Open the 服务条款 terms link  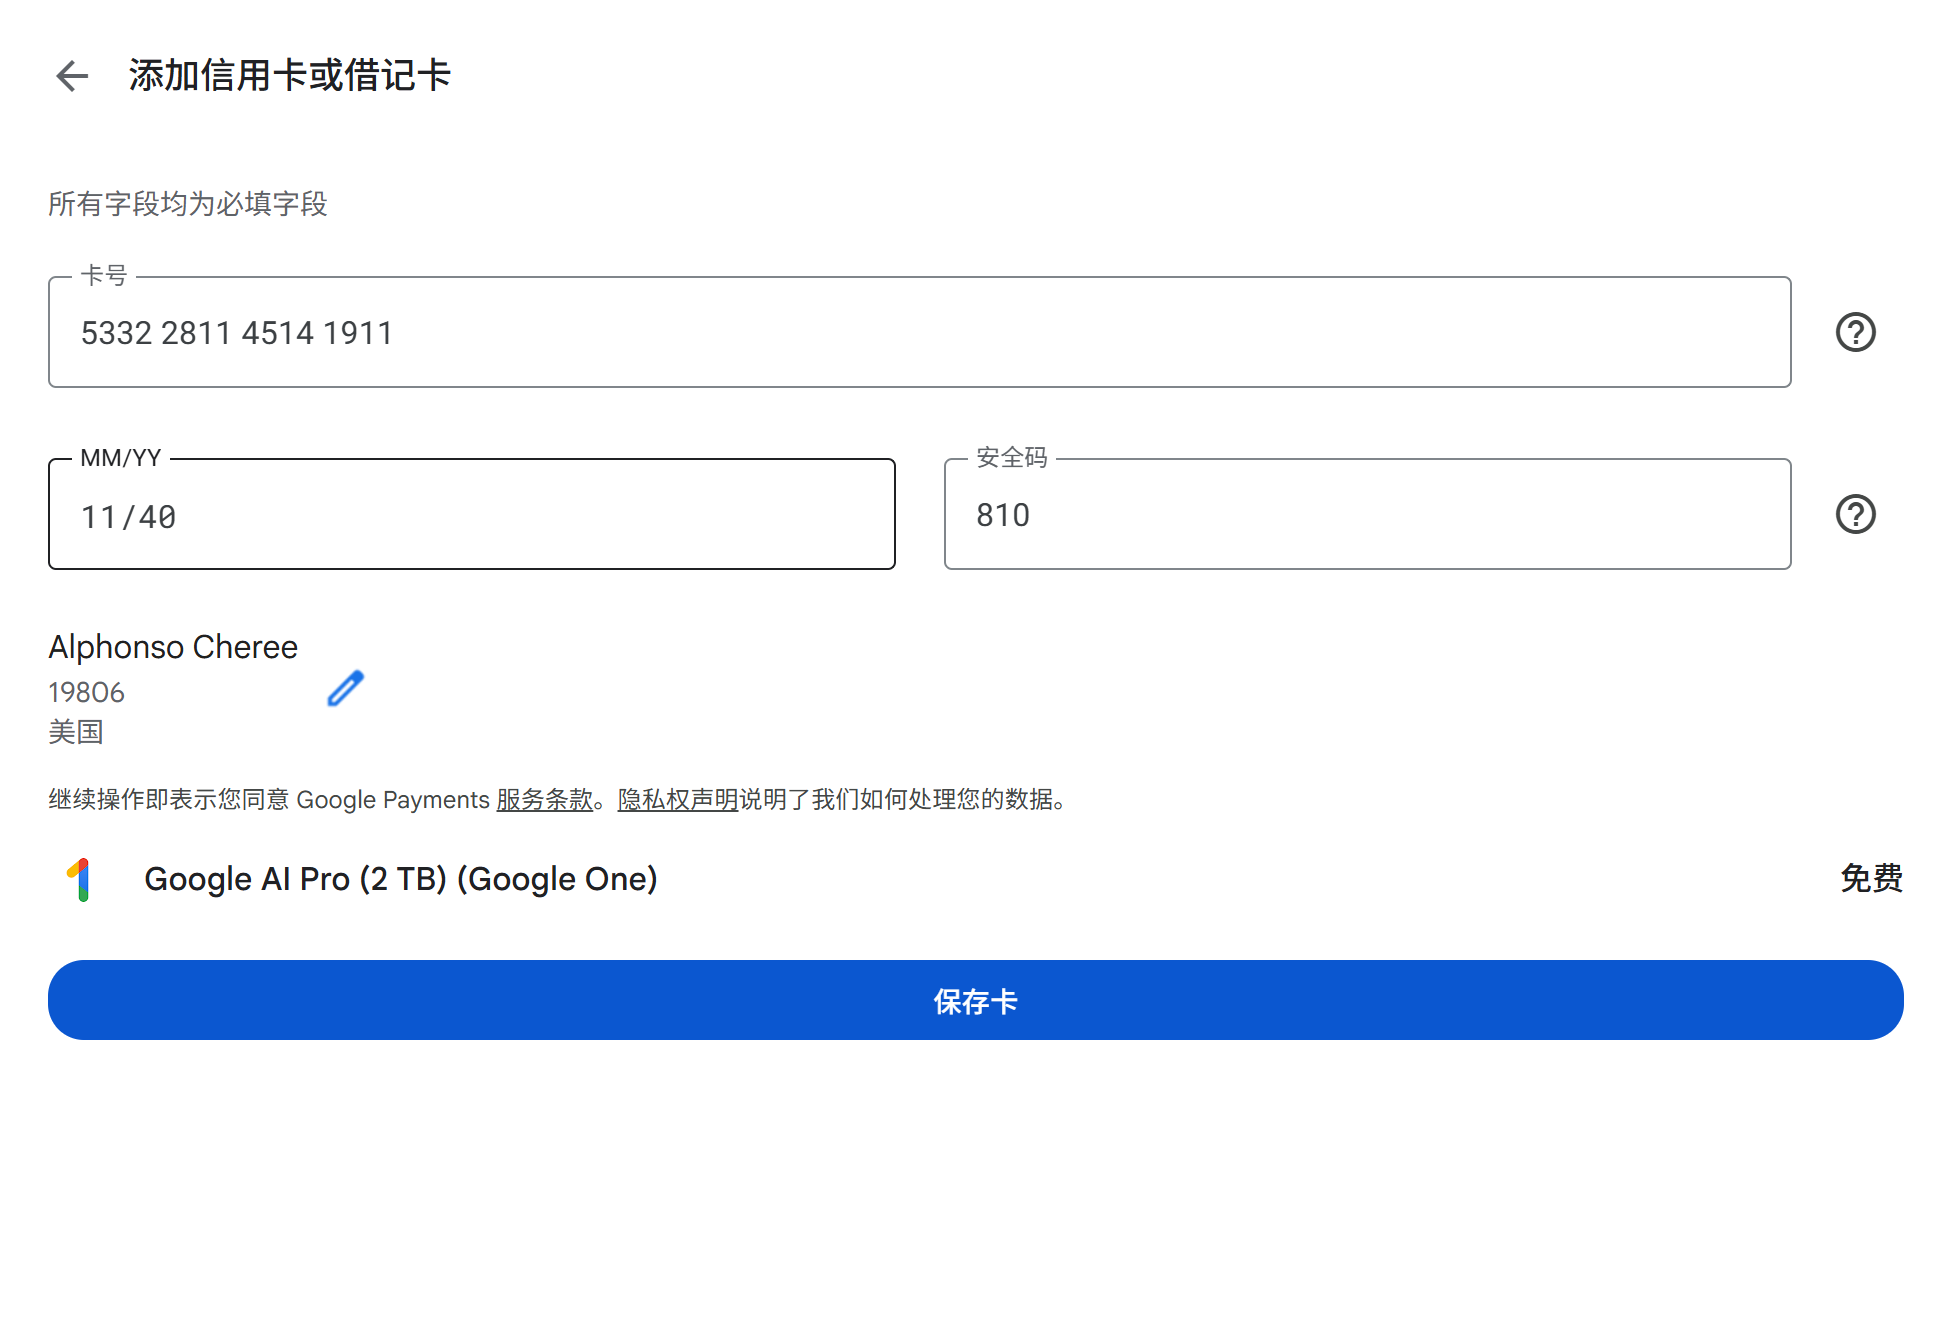[x=544, y=800]
